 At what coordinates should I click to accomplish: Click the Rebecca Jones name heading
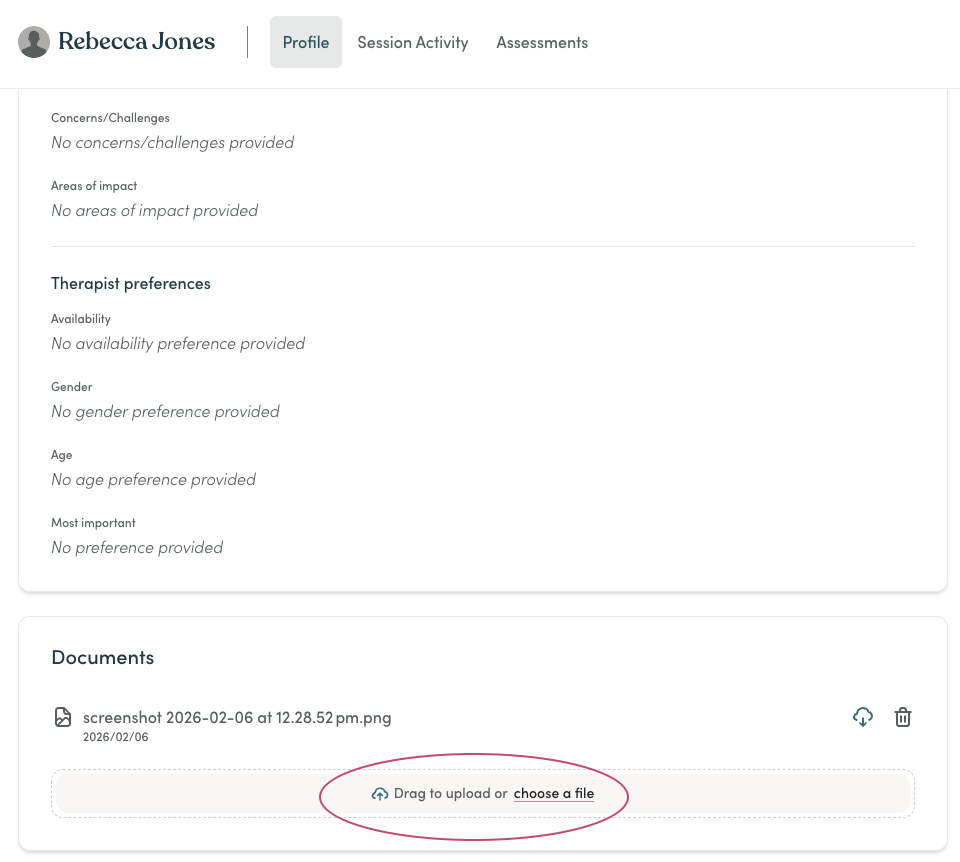click(137, 41)
